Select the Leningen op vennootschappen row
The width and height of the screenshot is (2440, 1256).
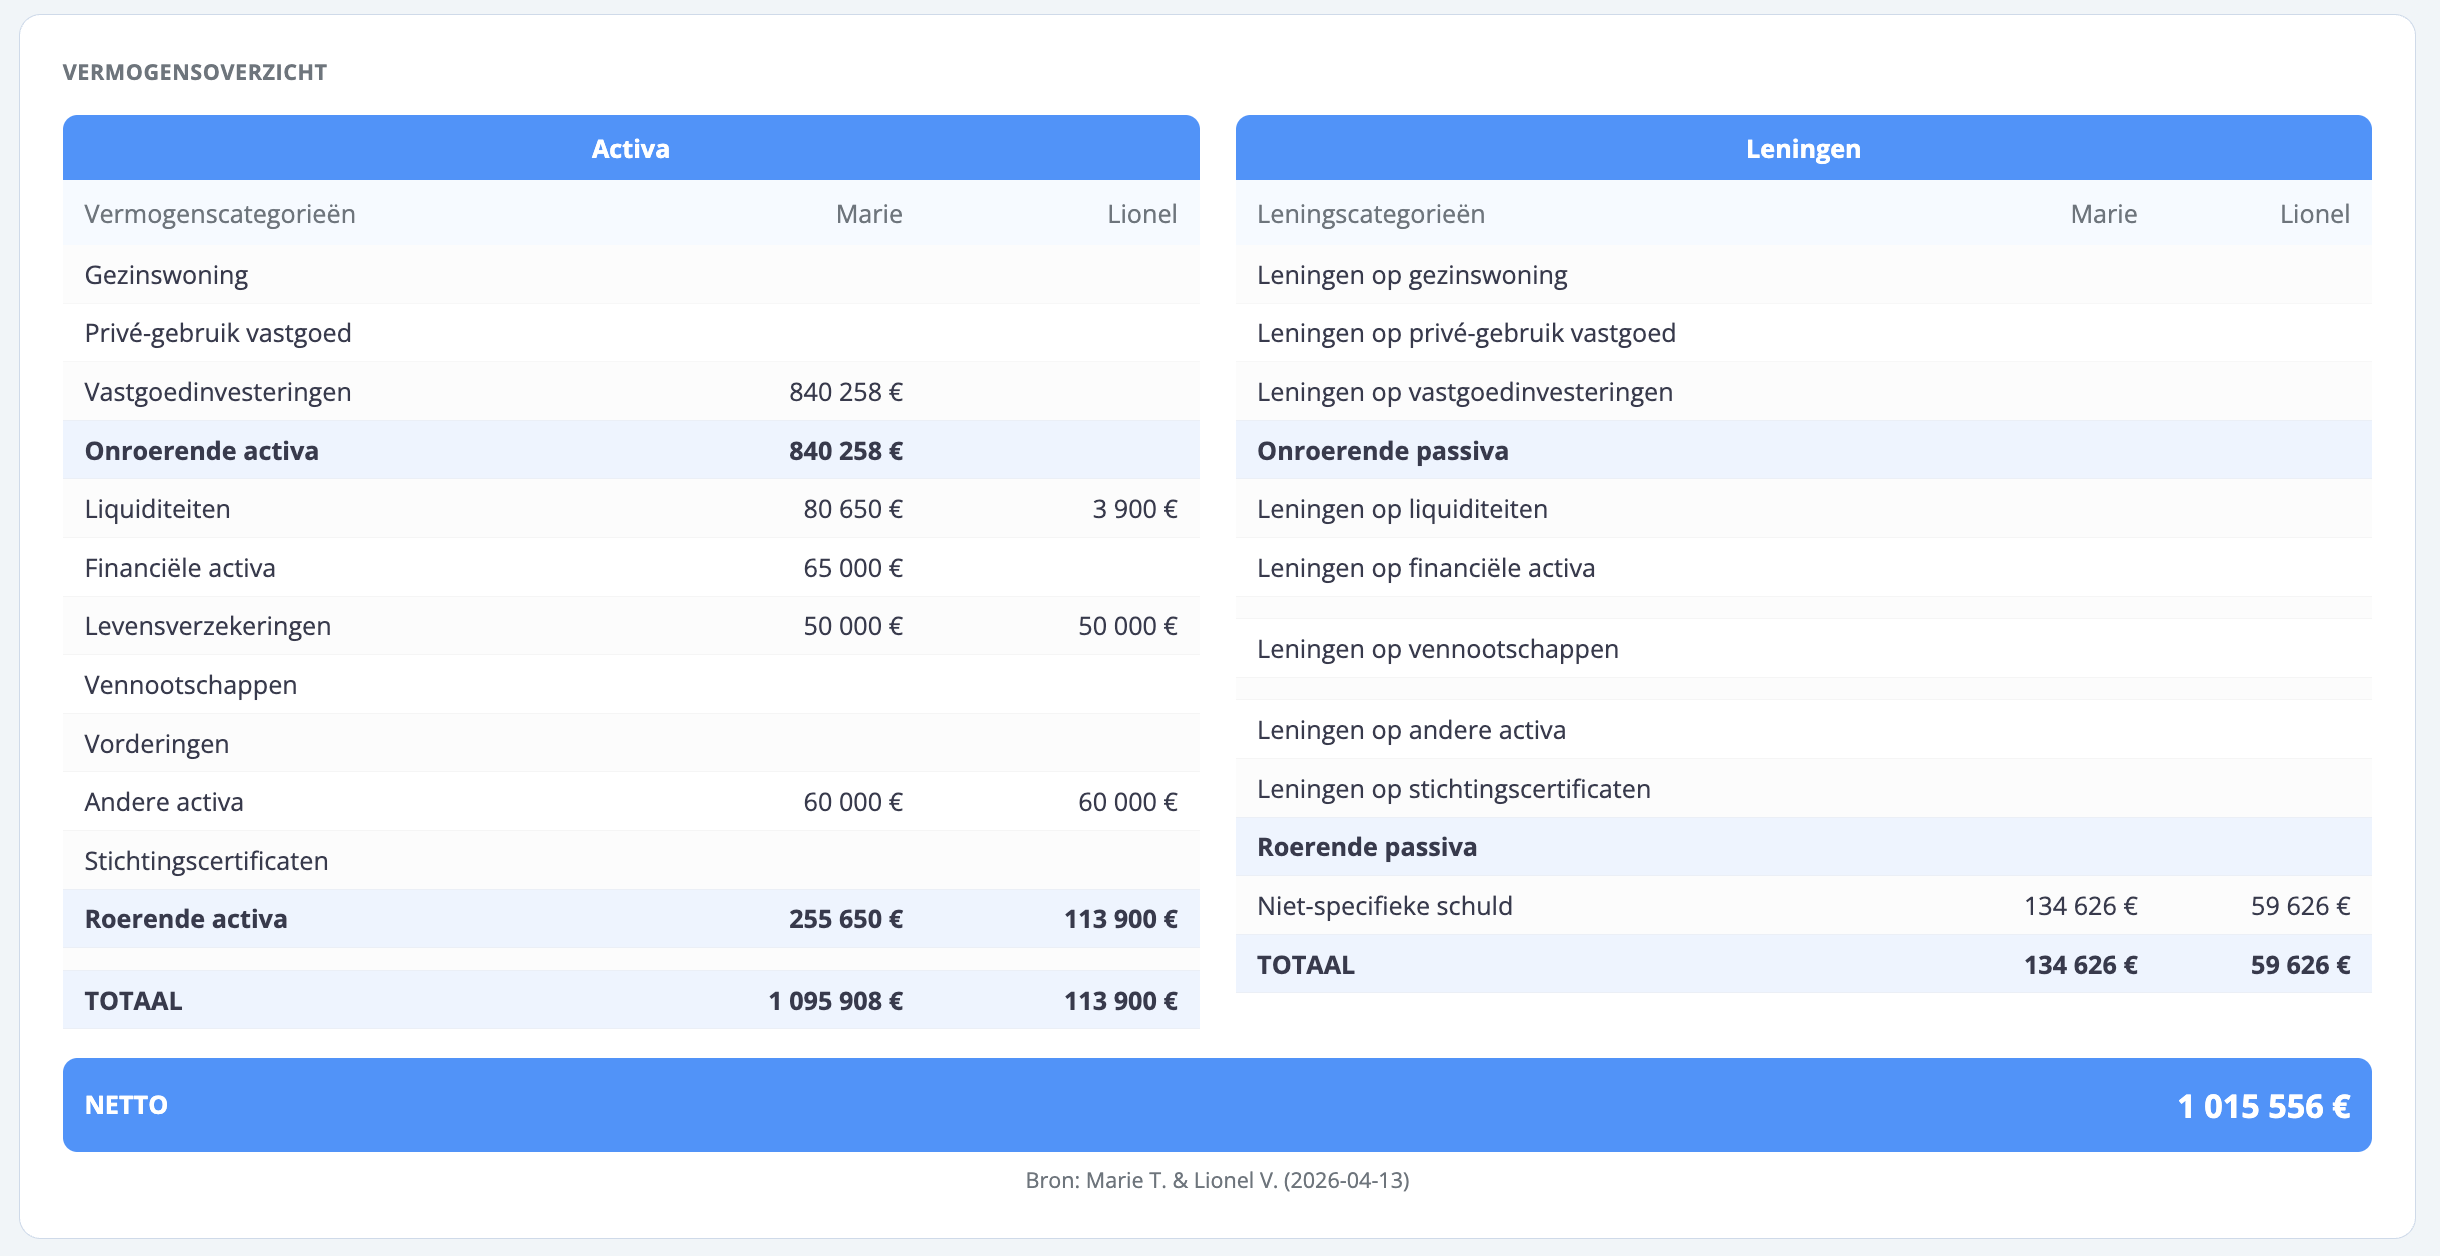click(1437, 649)
